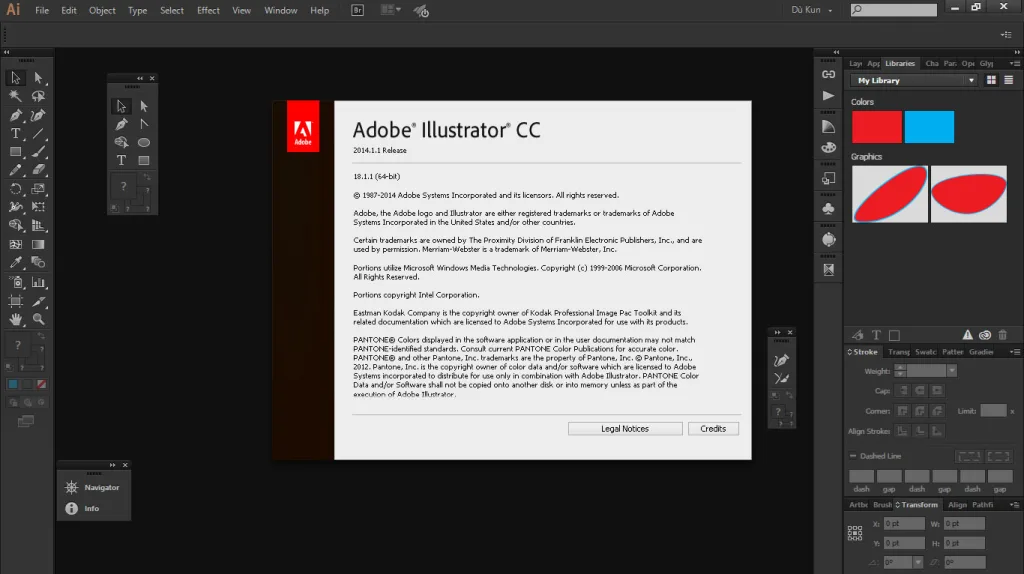
Task: Select the Rotate tool
Action: [x=15, y=189]
